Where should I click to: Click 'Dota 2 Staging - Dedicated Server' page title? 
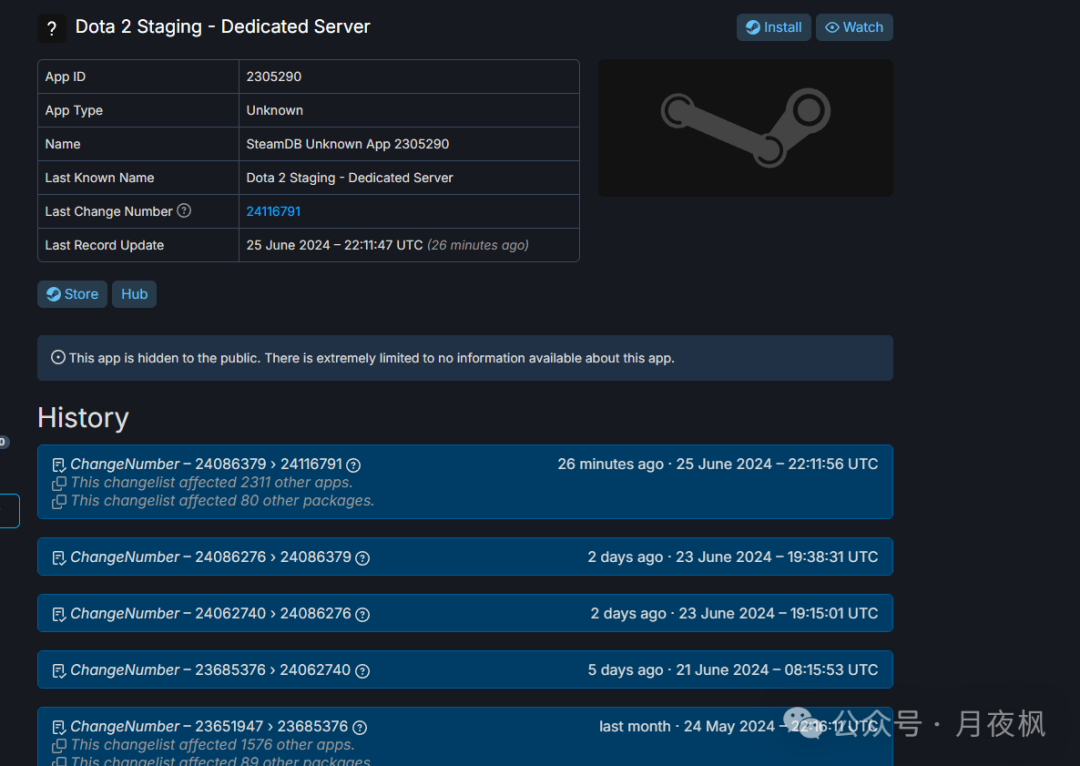pyautogui.click(x=222, y=27)
